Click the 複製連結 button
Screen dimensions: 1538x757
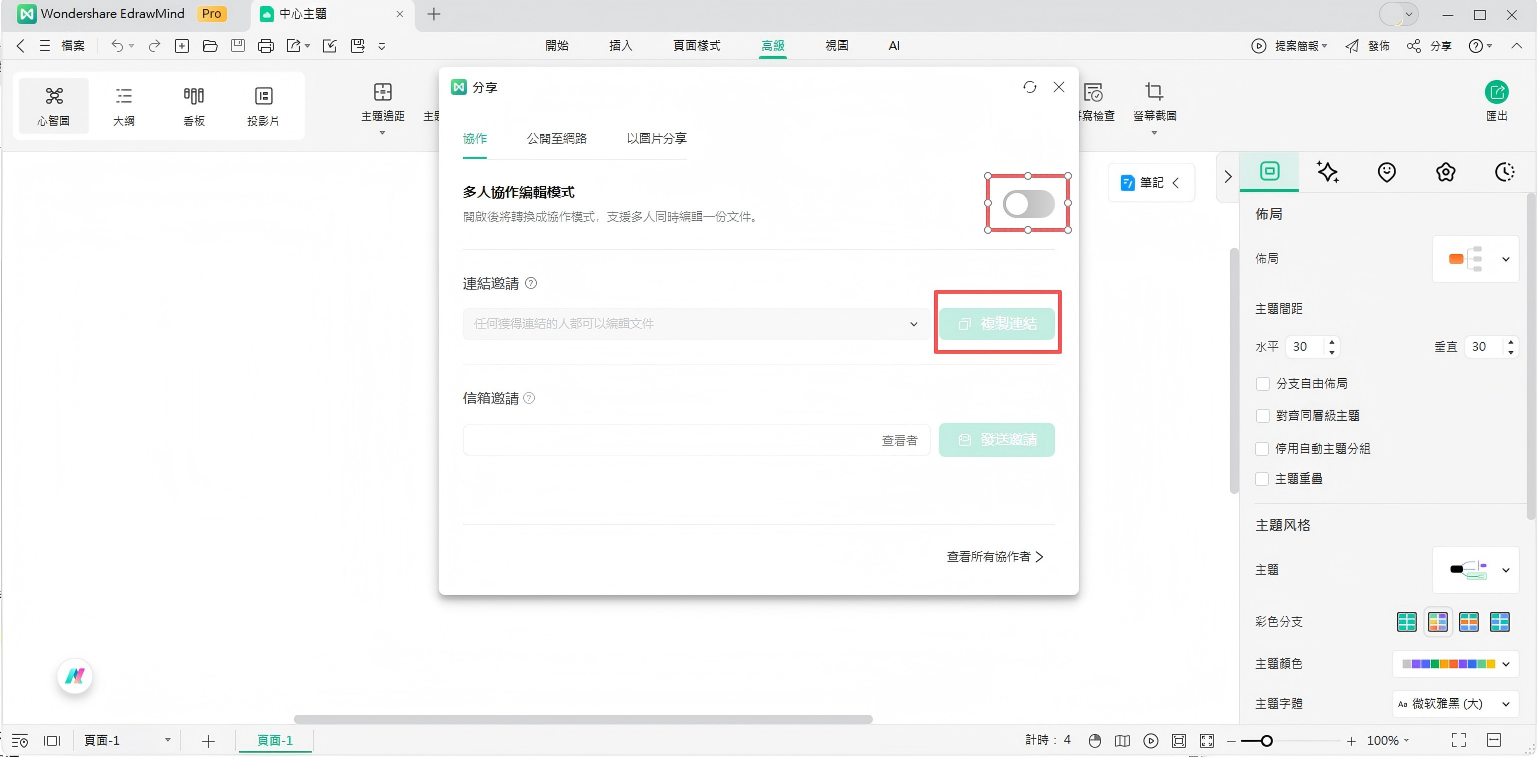(x=997, y=324)
